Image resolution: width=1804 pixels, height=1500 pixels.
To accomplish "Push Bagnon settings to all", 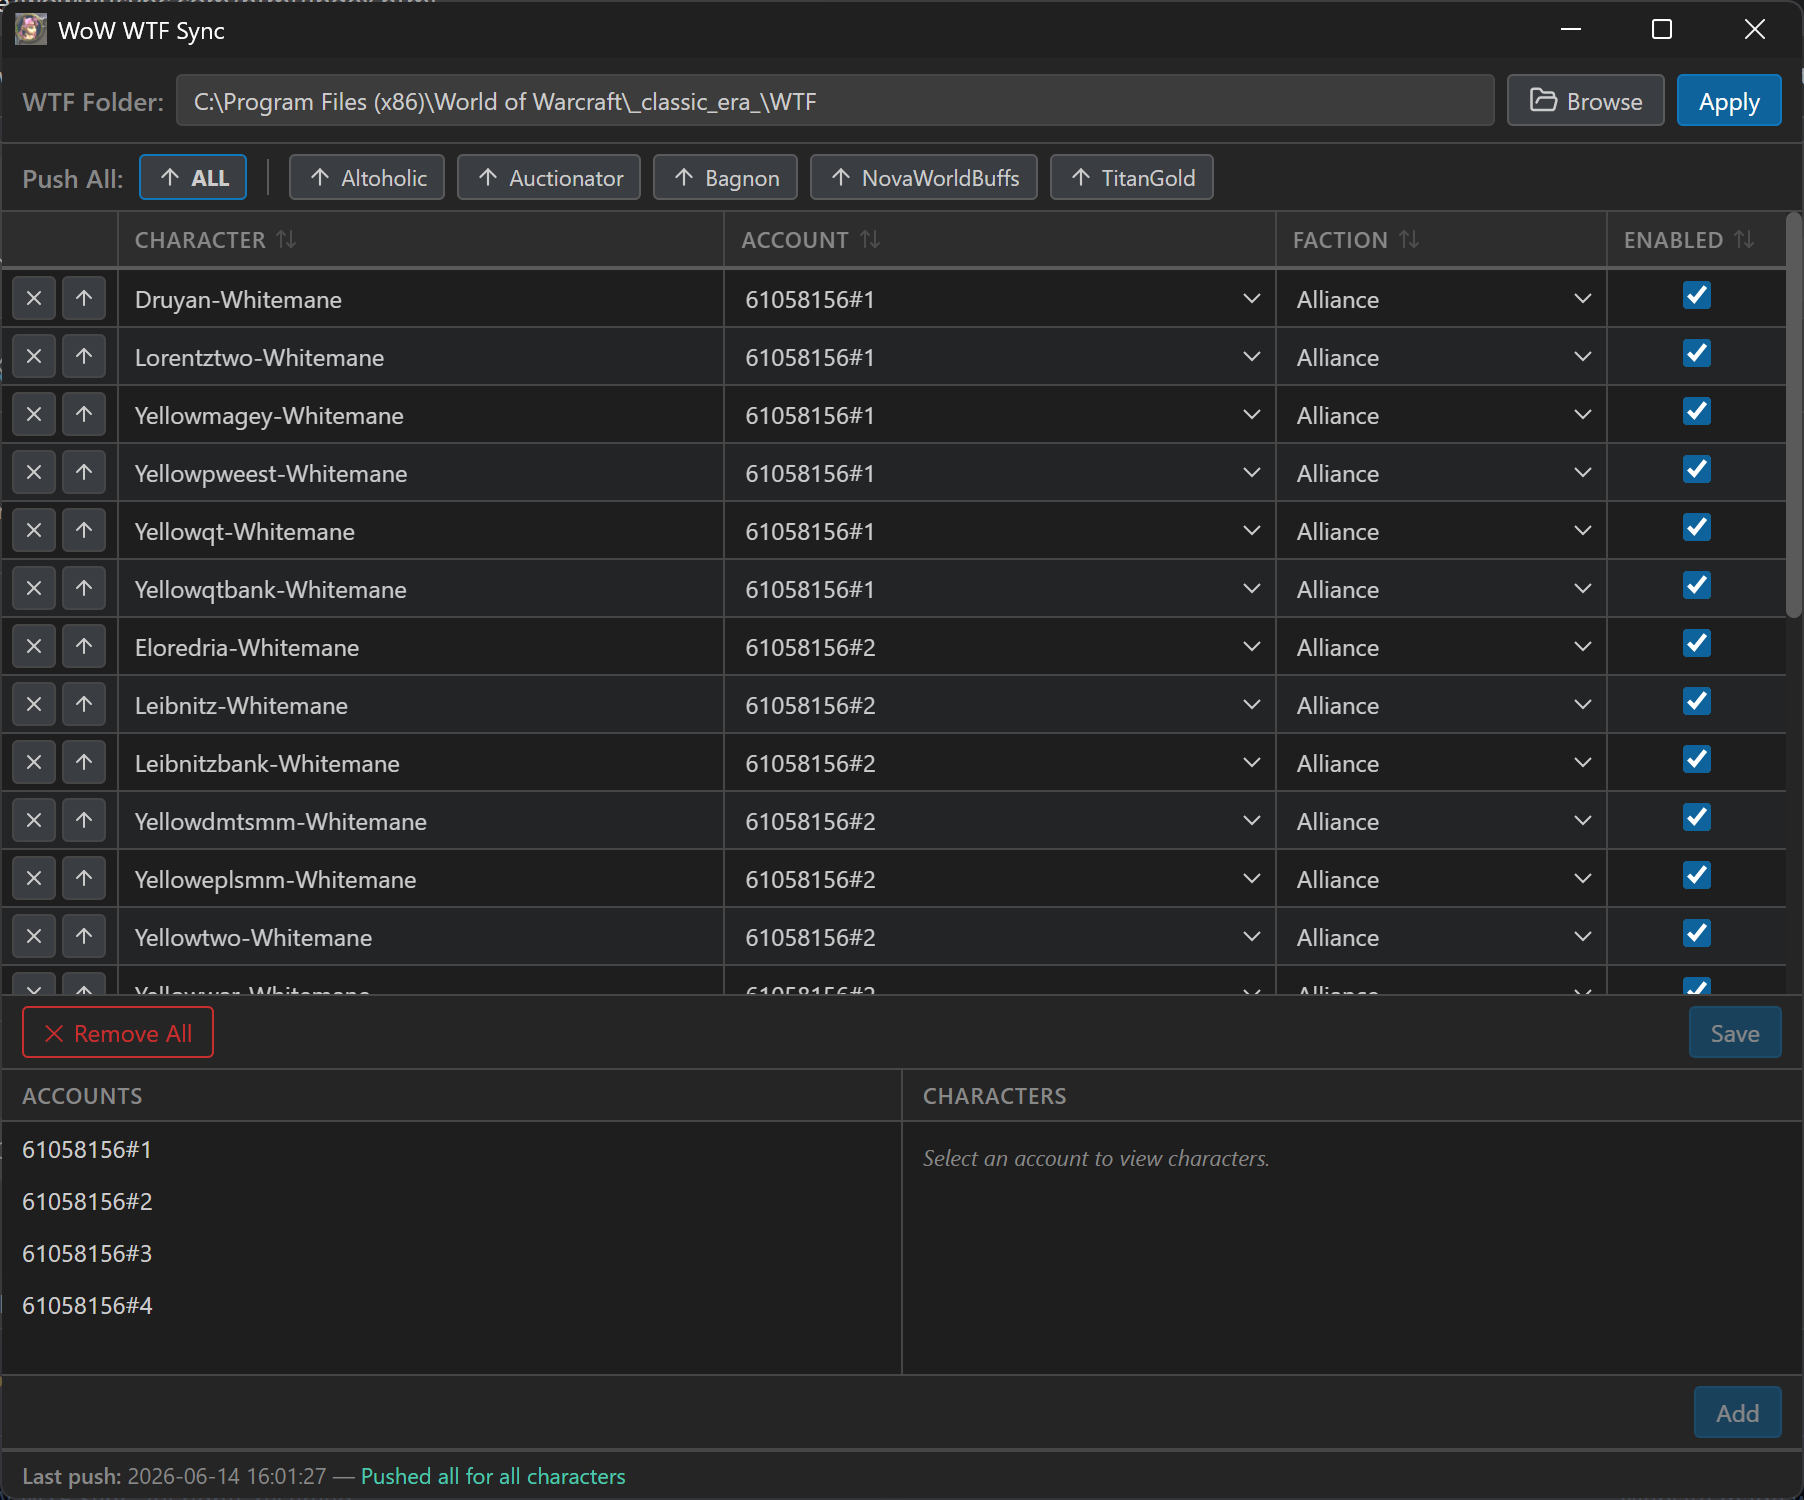I will point(725,178).
